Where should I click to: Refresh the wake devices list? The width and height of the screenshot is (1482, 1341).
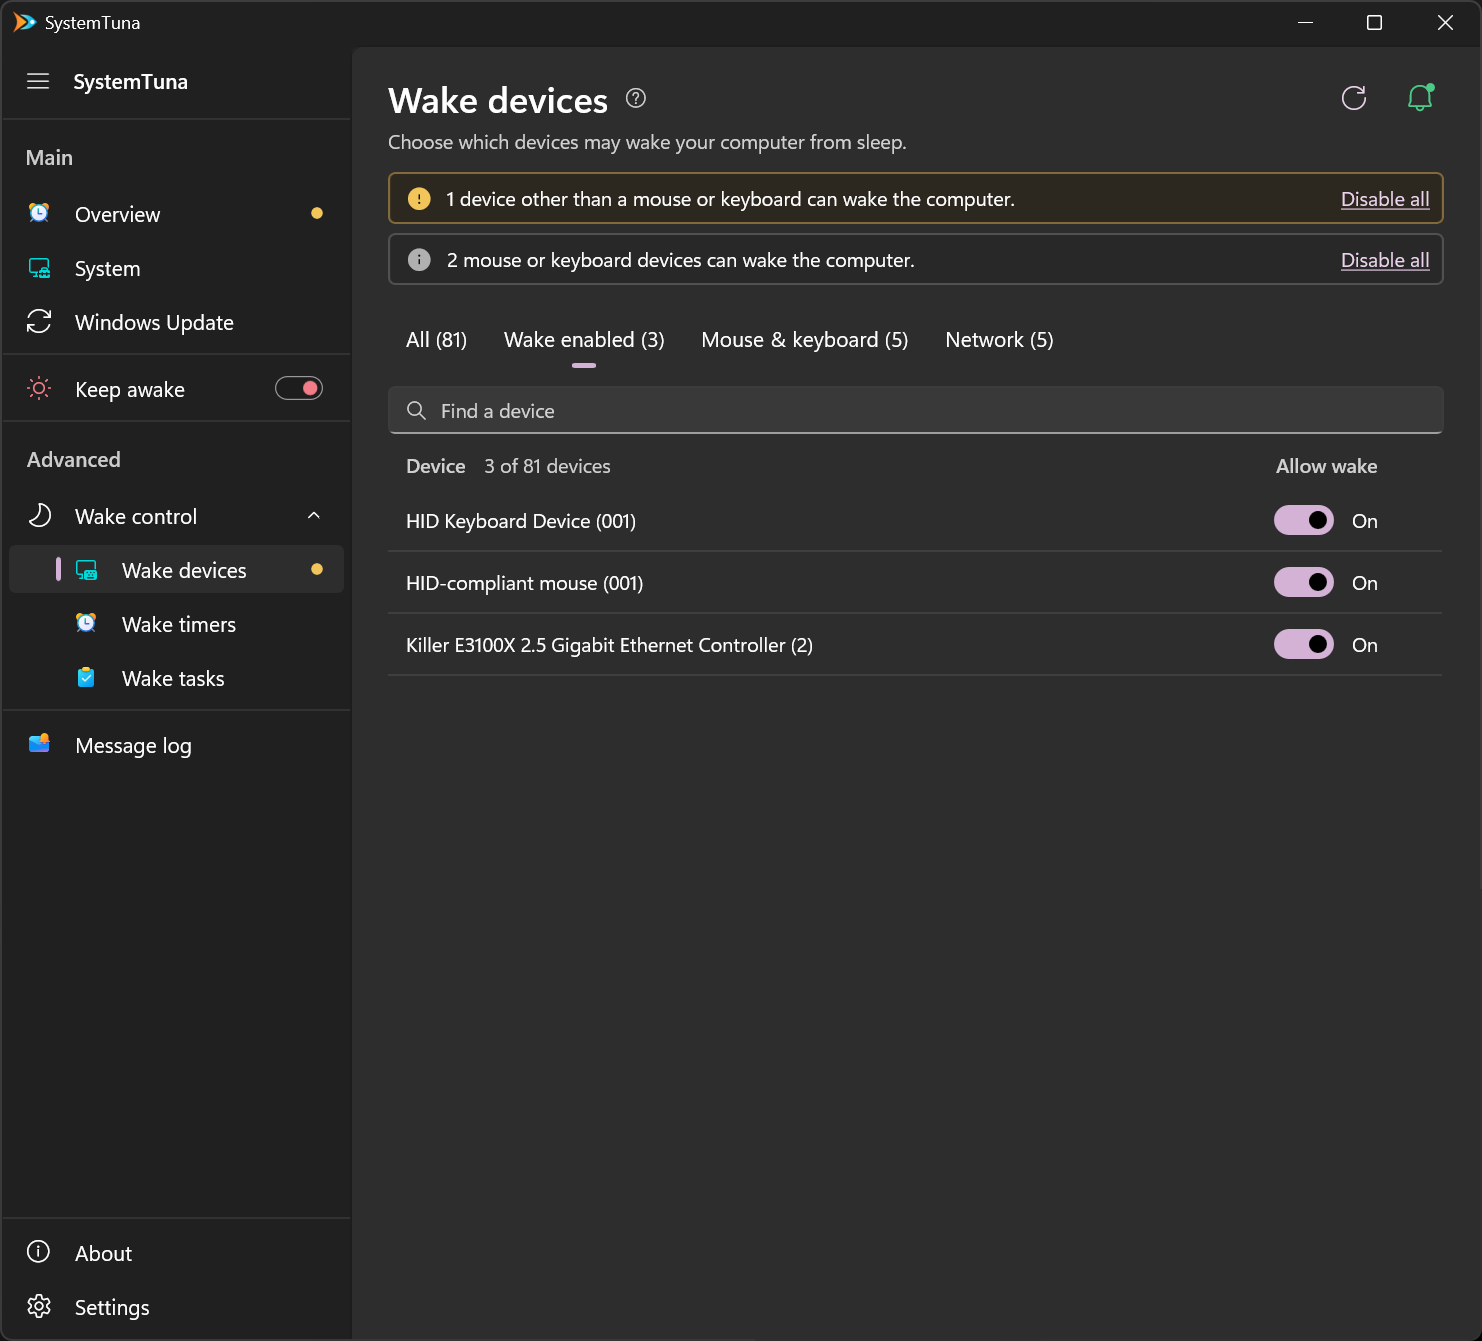pyautogui.click(x=1354, y=98)
